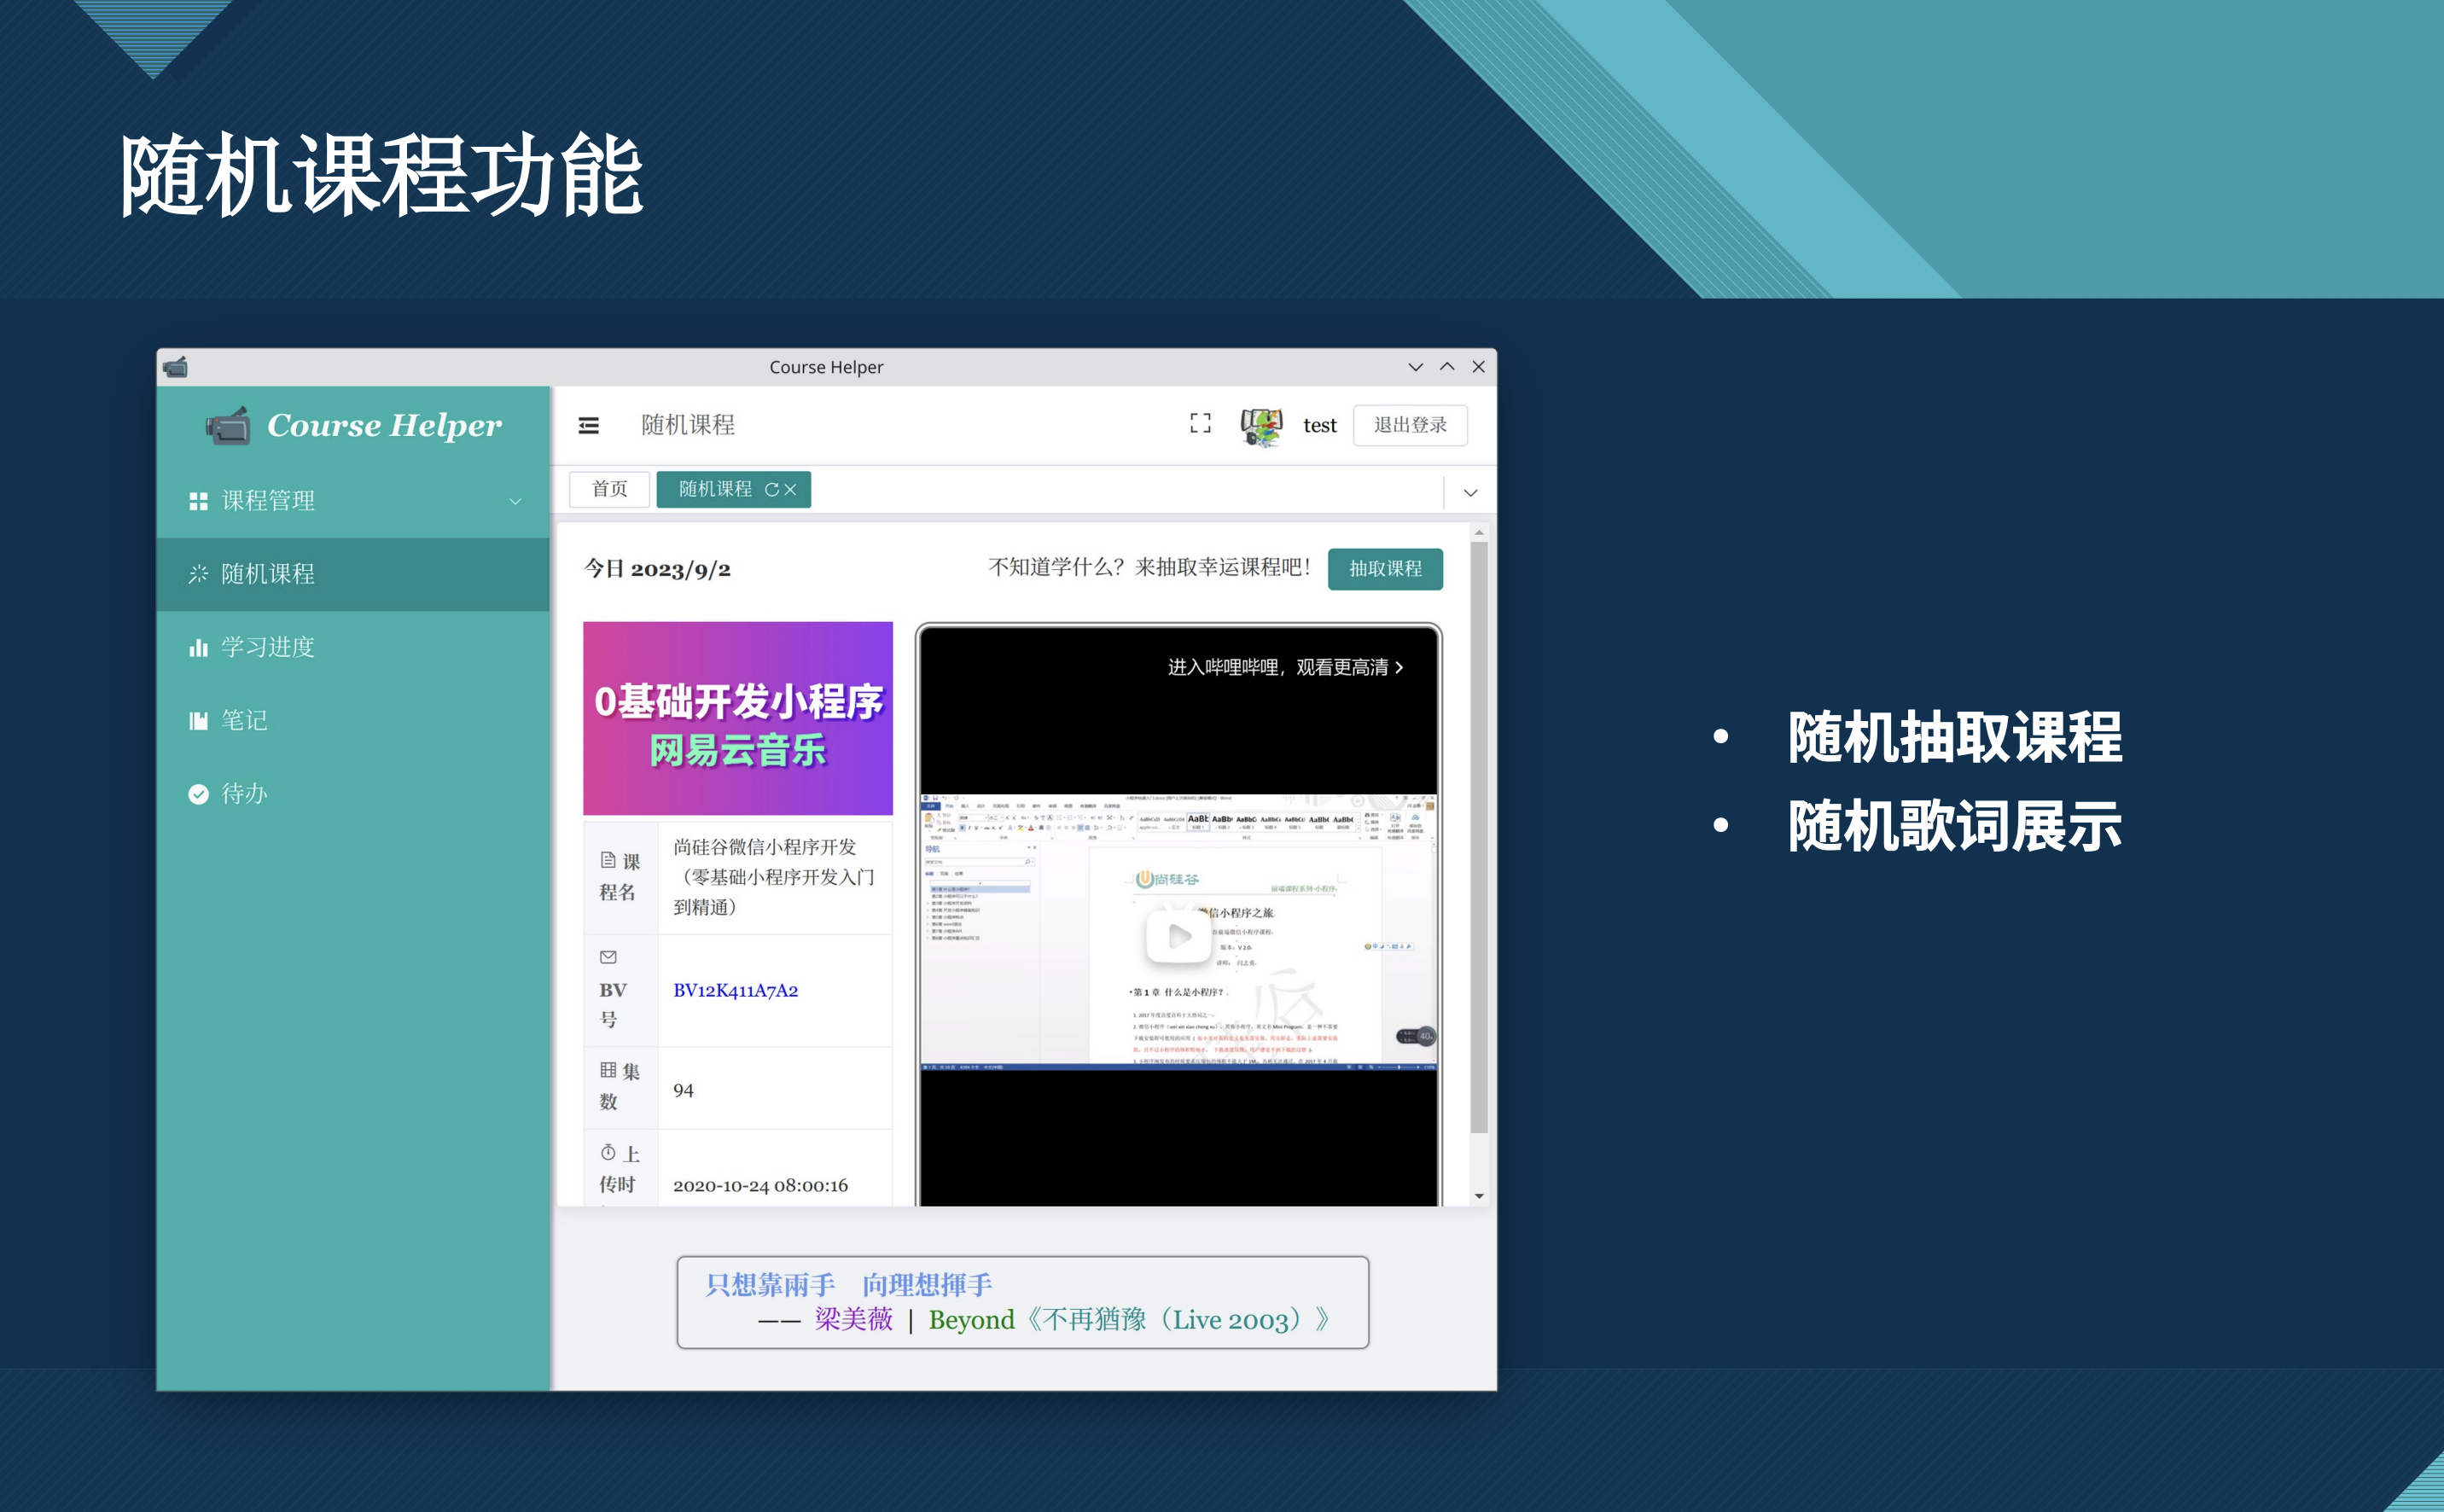Open 待办 in the sidebar

(243, 794)
